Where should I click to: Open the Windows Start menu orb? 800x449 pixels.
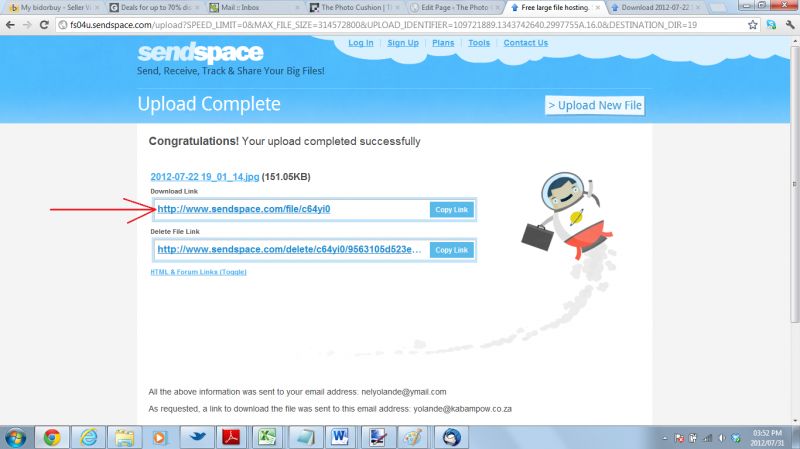point(15,437)
